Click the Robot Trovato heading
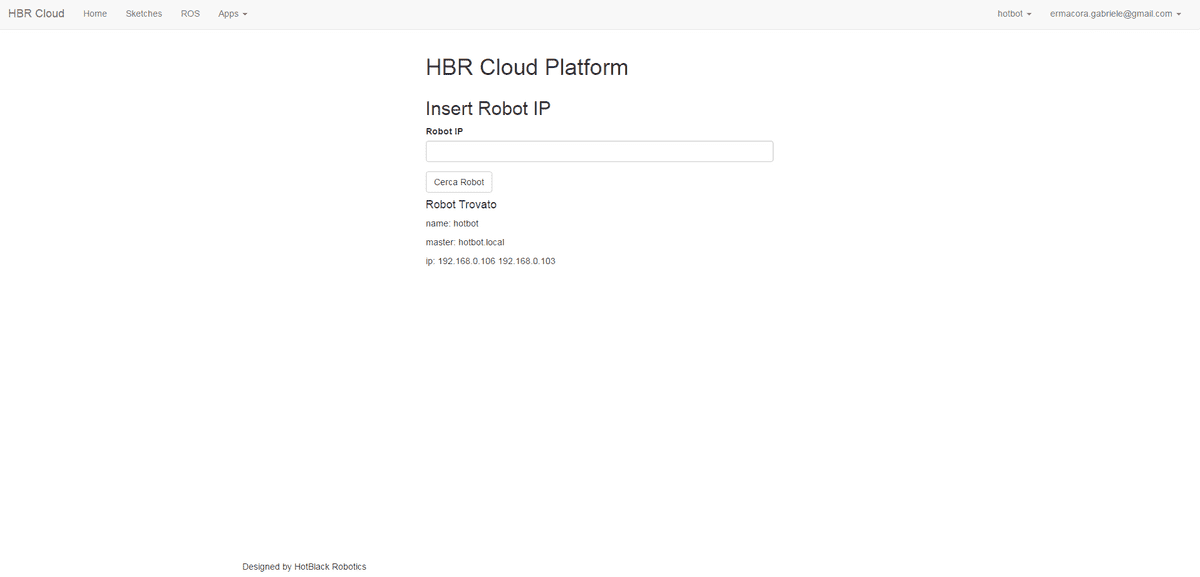 [x=460, y=203]
